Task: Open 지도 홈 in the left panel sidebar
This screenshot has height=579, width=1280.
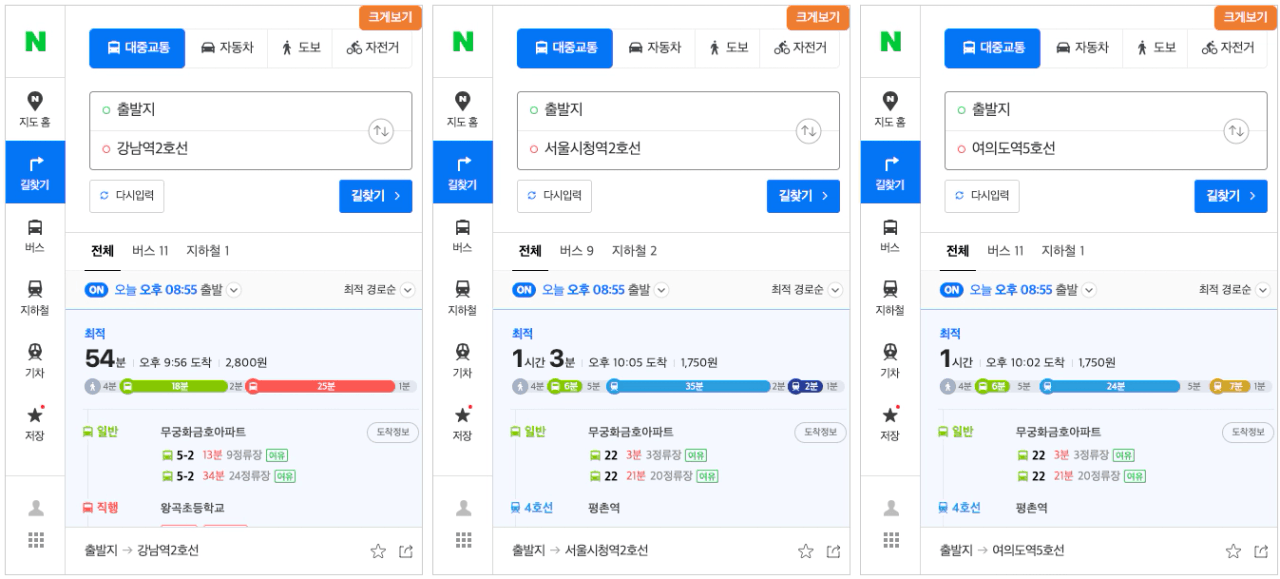Action: (x=35, y=109)
